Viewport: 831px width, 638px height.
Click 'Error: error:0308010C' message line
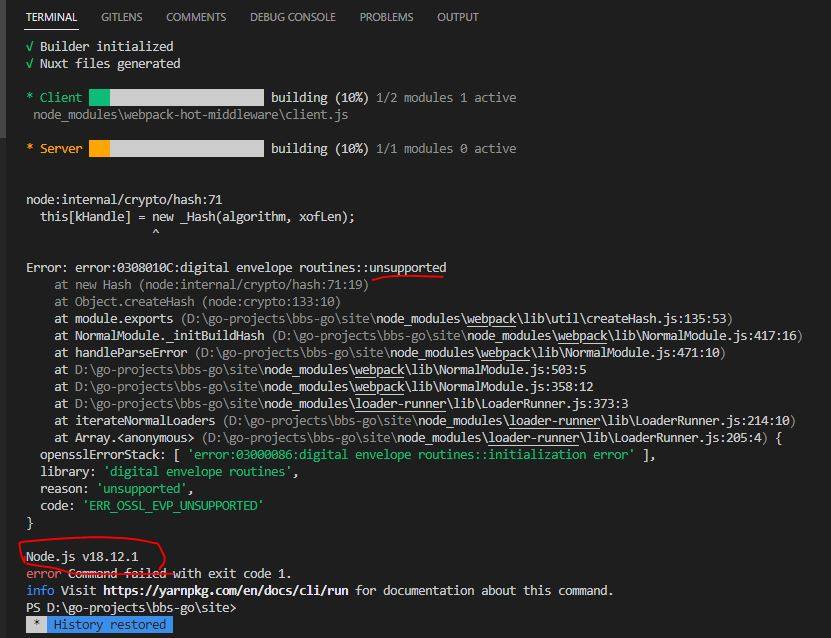[236, 268]
